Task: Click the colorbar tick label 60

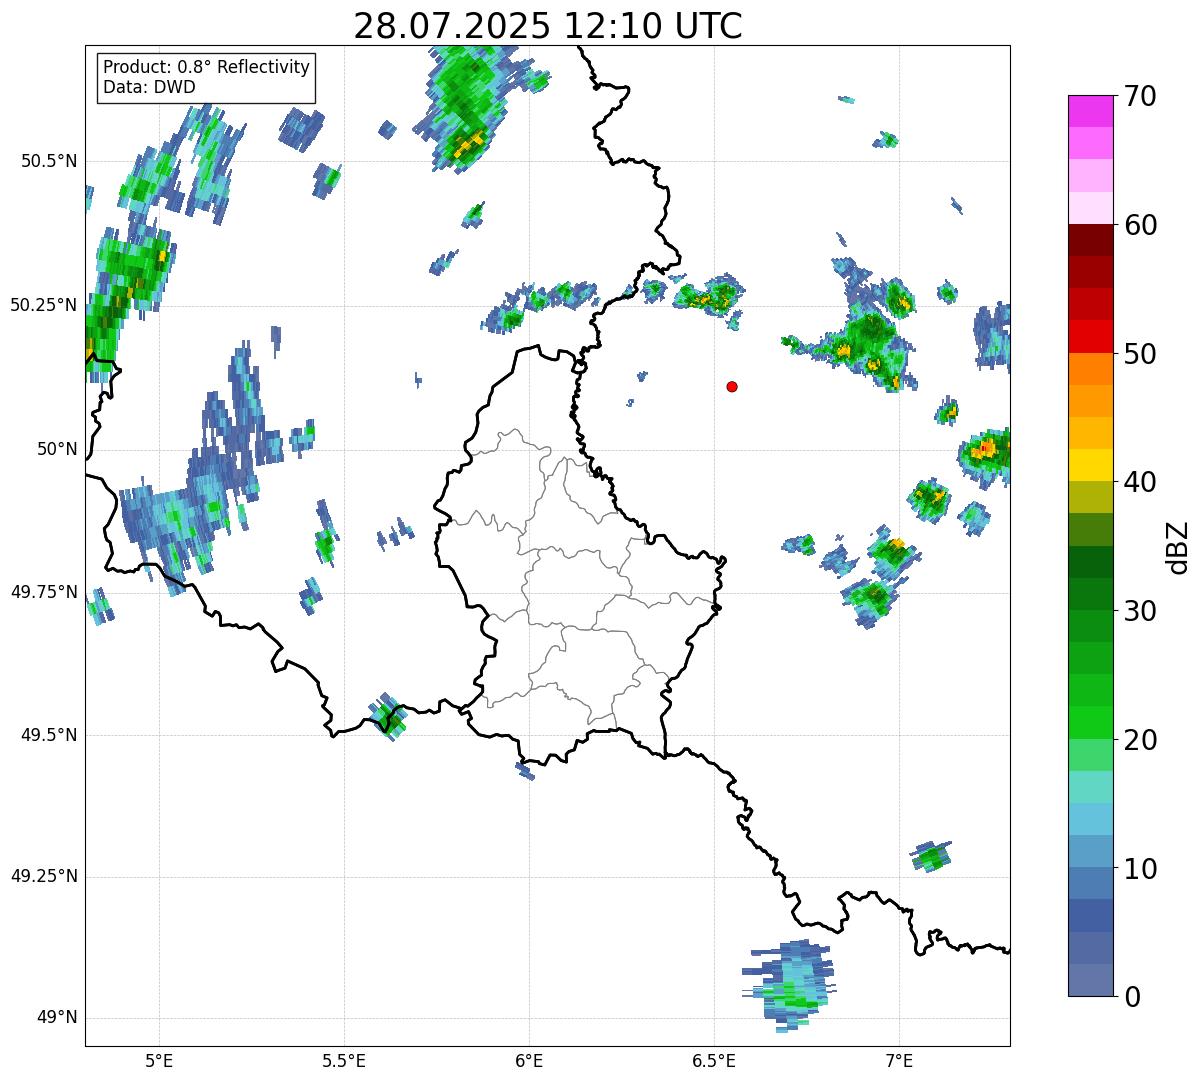Action: (1140, 225)
